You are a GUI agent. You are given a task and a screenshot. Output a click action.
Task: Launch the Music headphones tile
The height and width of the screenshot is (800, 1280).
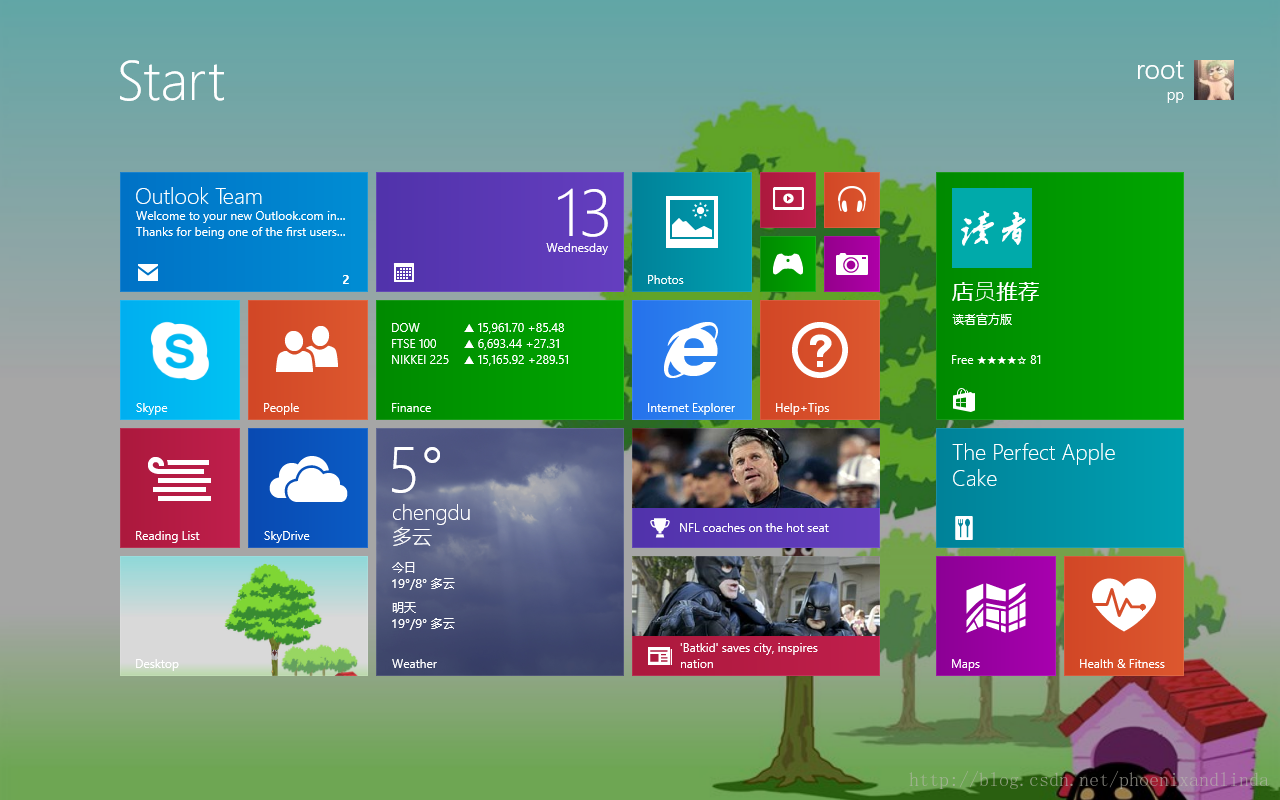coord(852,200)
